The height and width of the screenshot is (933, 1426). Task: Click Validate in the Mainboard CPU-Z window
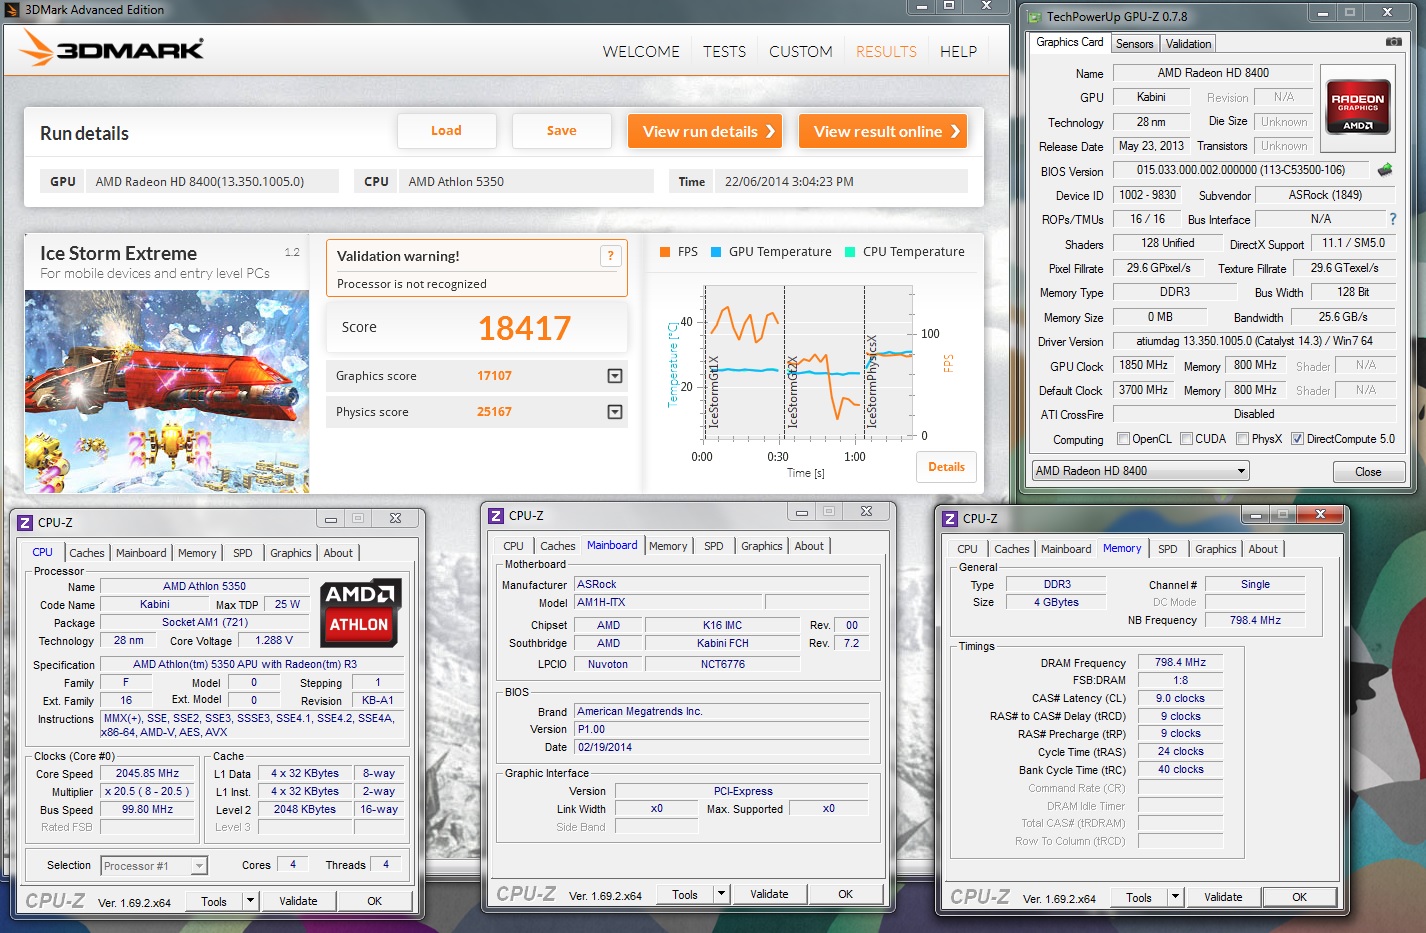769,894
